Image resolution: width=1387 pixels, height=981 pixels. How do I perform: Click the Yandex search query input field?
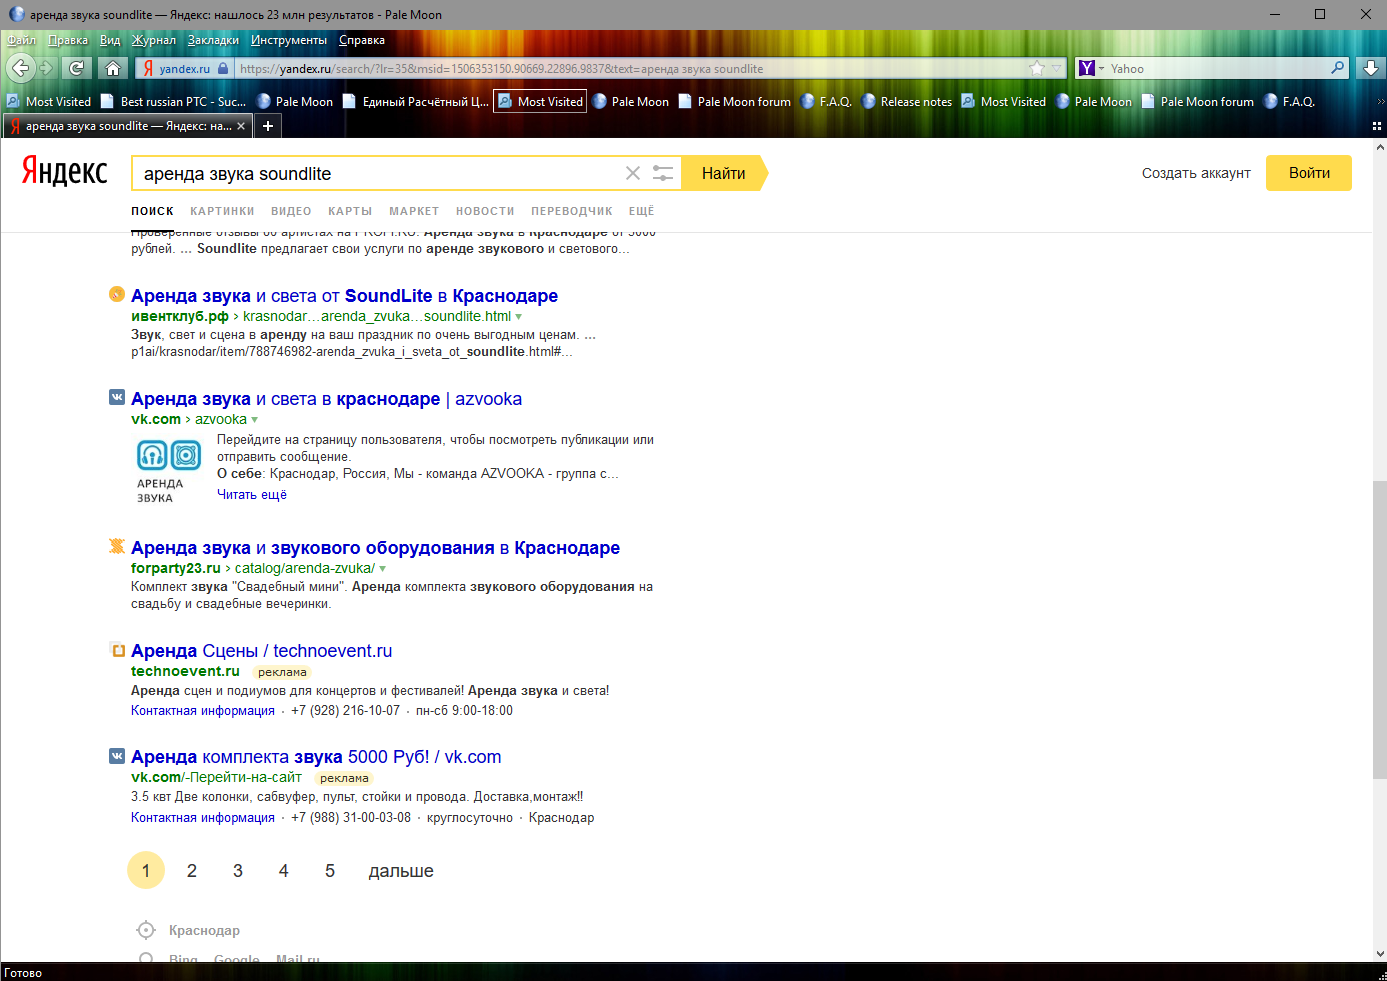click(x=380, y=173)
